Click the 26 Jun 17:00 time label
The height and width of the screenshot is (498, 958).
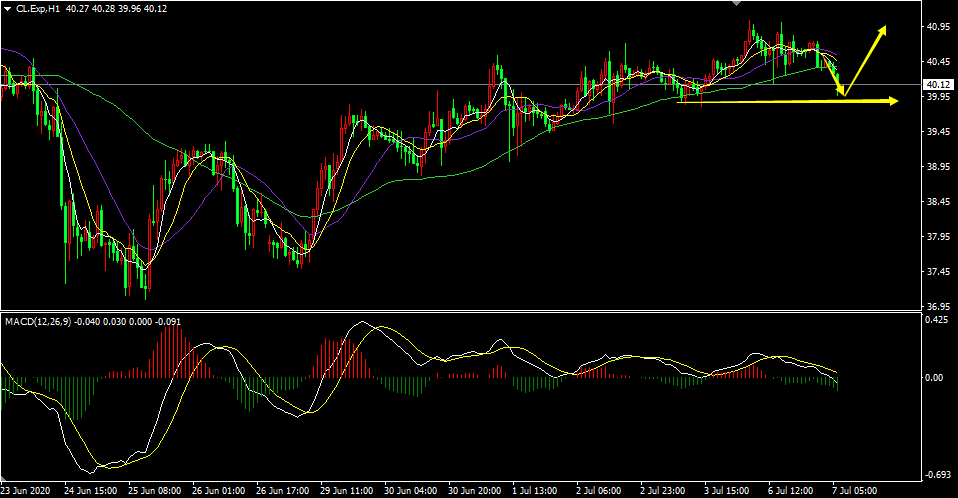(282, 491)
